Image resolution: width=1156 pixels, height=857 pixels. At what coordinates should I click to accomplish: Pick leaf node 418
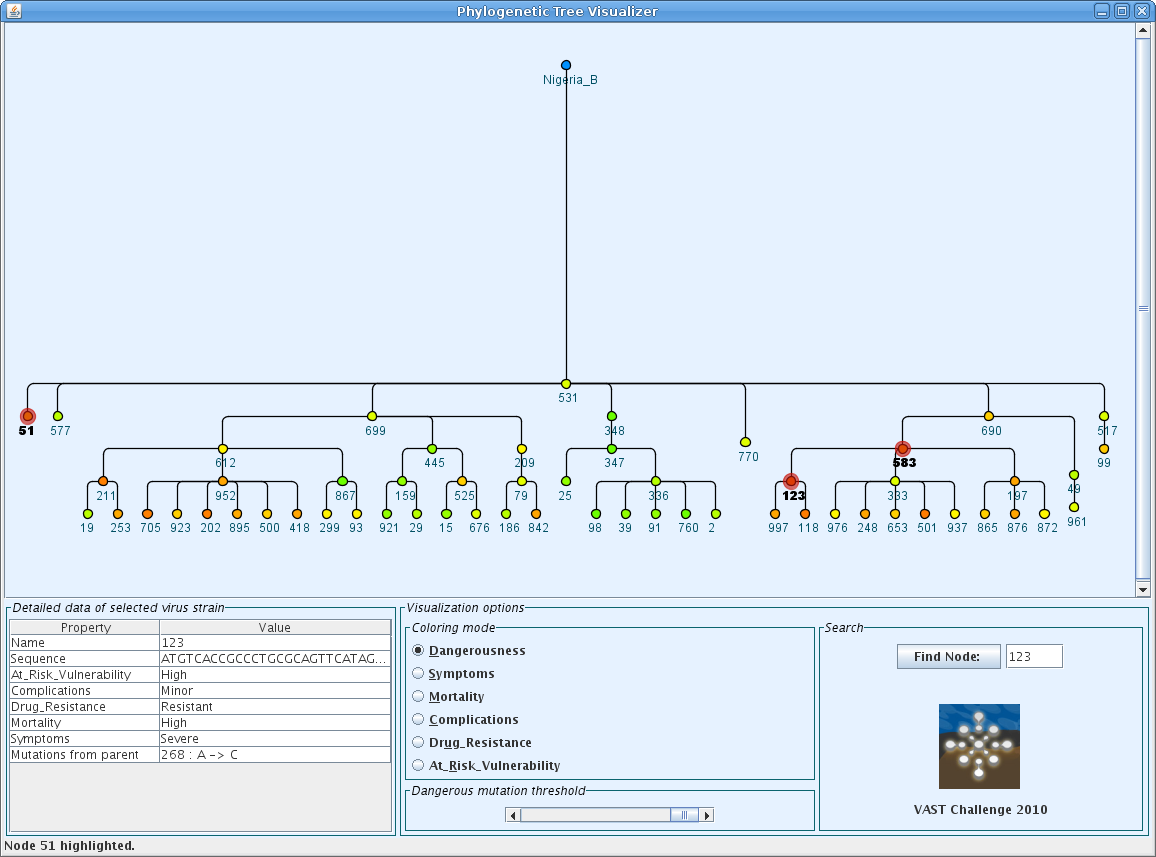[x=297, y=514]
